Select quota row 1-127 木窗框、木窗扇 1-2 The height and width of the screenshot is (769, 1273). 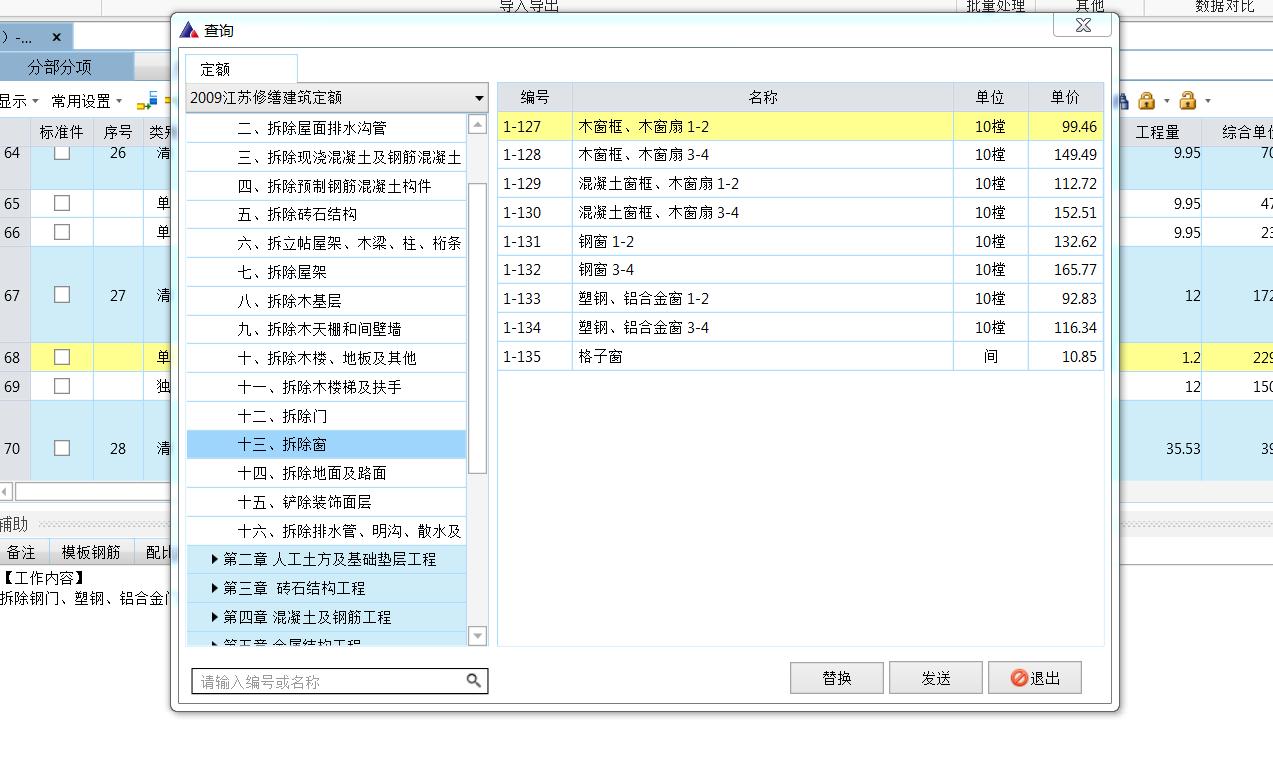tap(800, 126)
